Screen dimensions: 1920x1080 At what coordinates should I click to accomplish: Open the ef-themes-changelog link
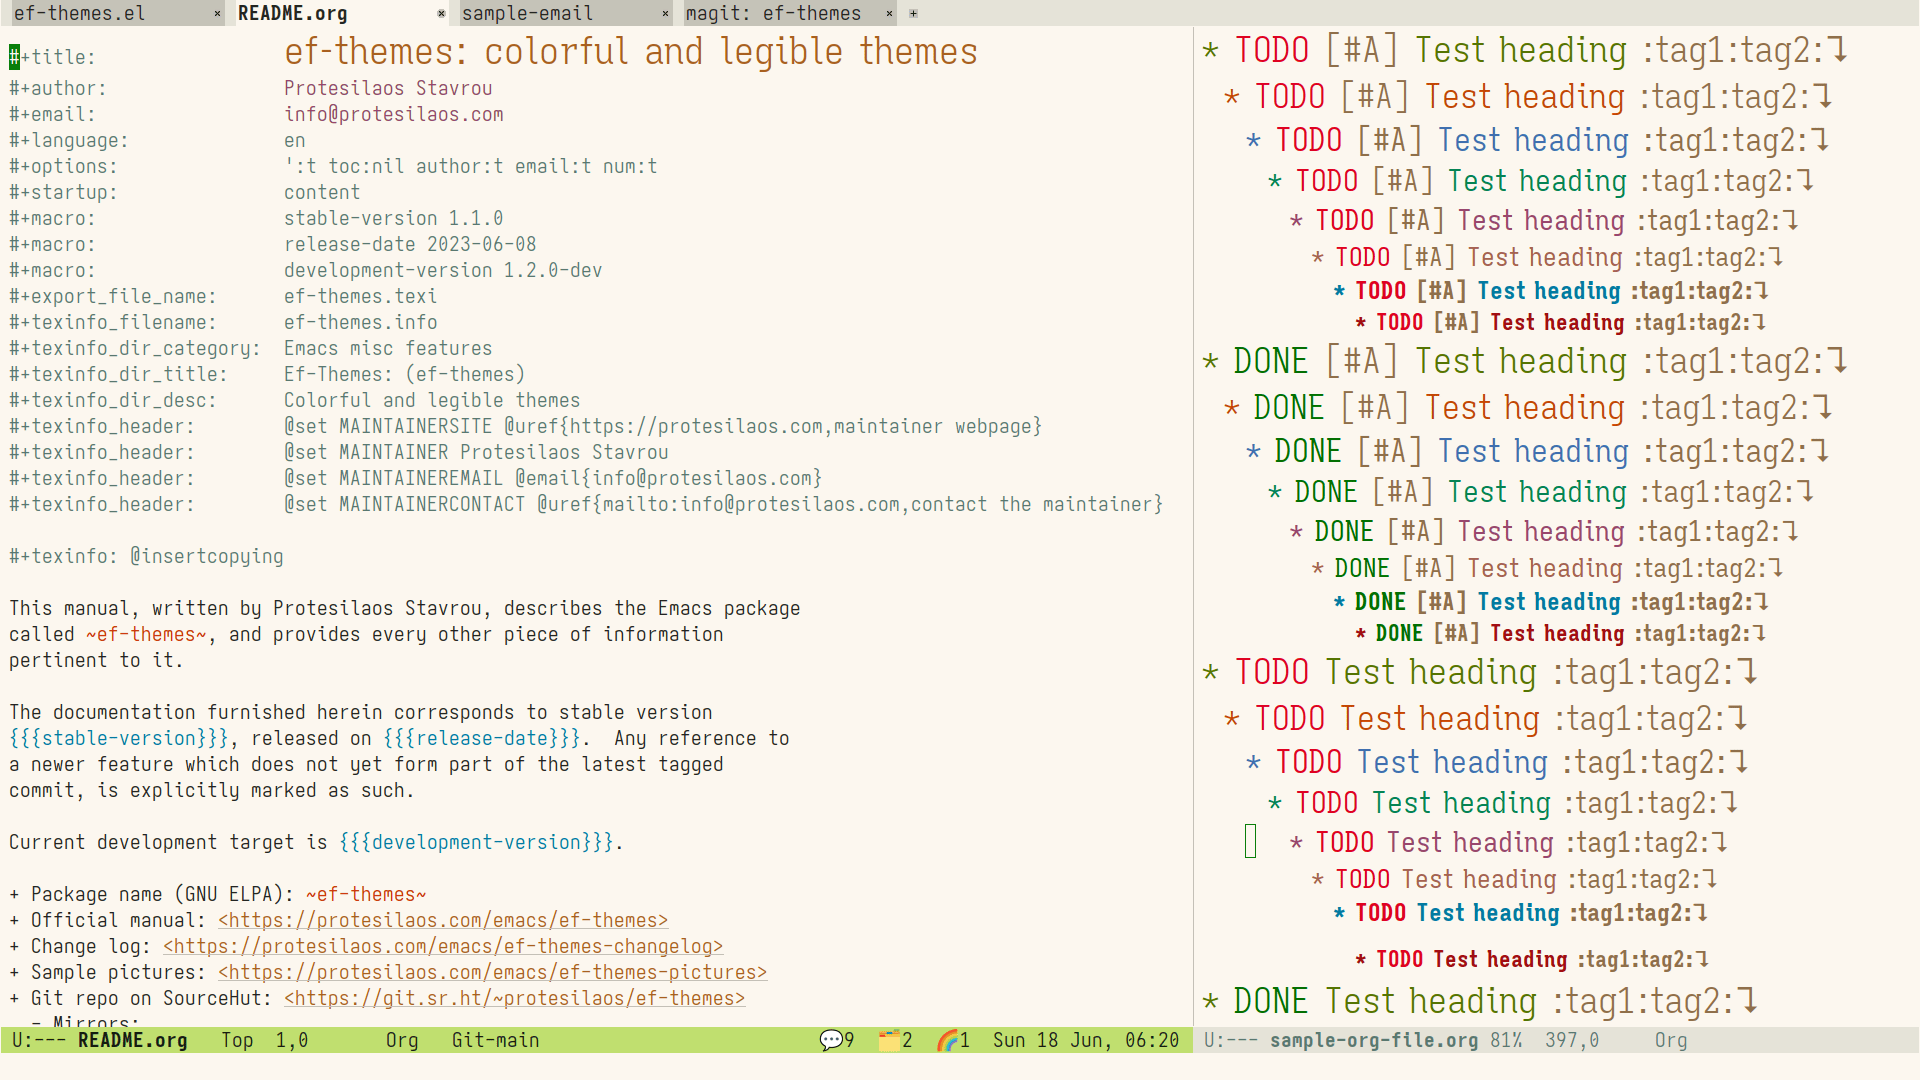[443, 946]
